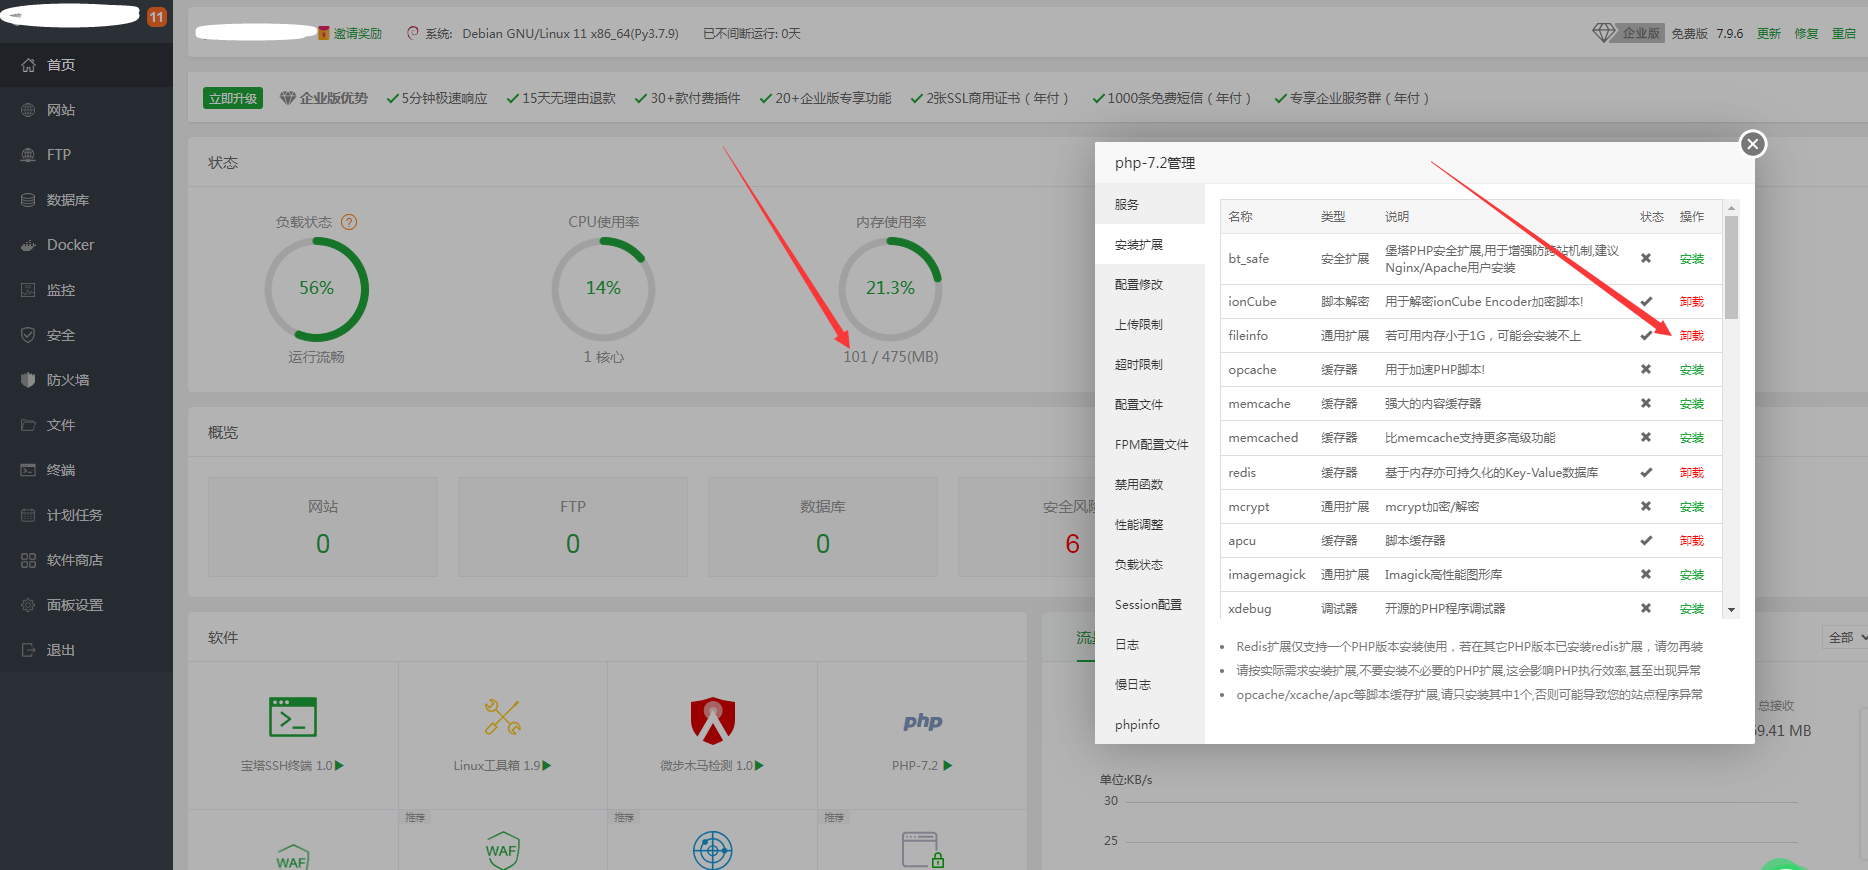Select the 超时限制 tab in php dialog

(x=1150, y=364)
